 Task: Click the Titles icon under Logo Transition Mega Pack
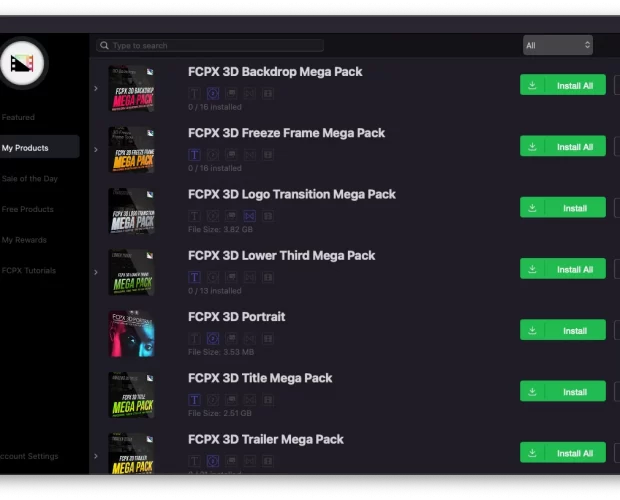pos(194,216)
